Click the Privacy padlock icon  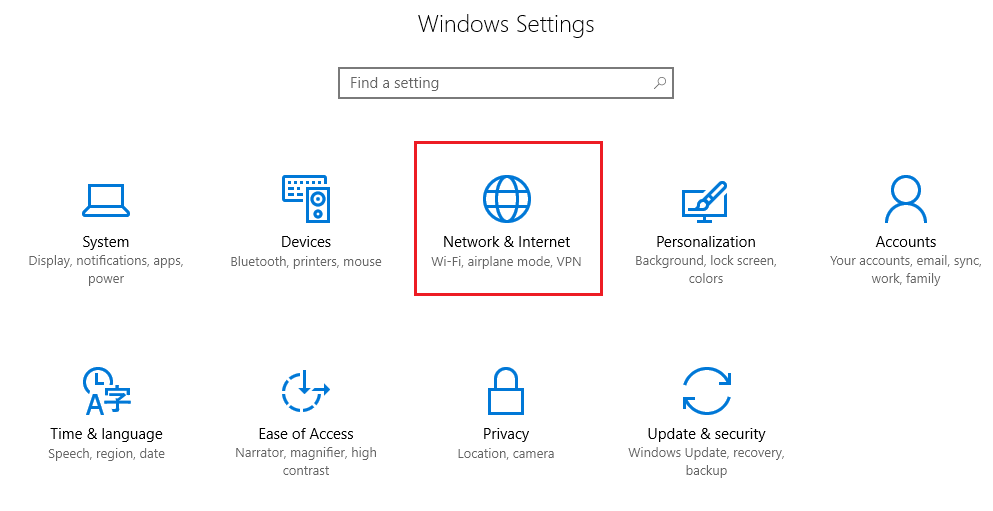click(x=506, y=391)
